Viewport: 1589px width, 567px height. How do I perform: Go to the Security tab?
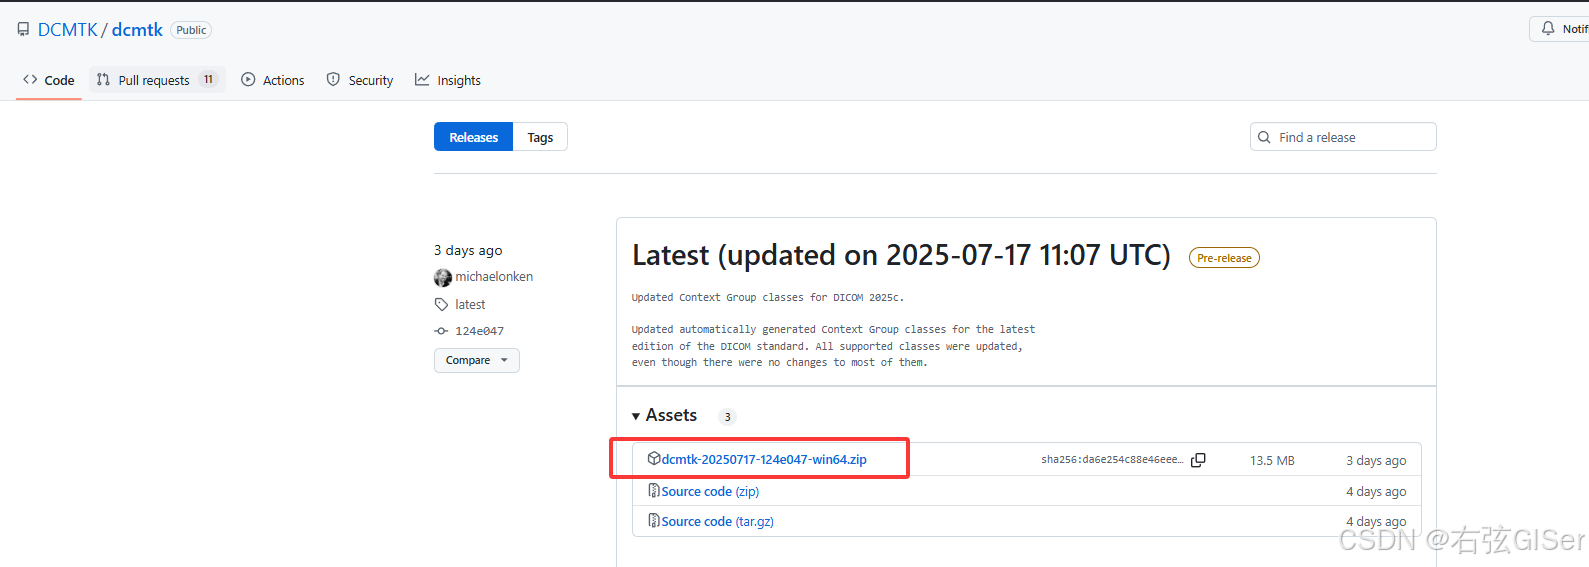pos(359,80)
